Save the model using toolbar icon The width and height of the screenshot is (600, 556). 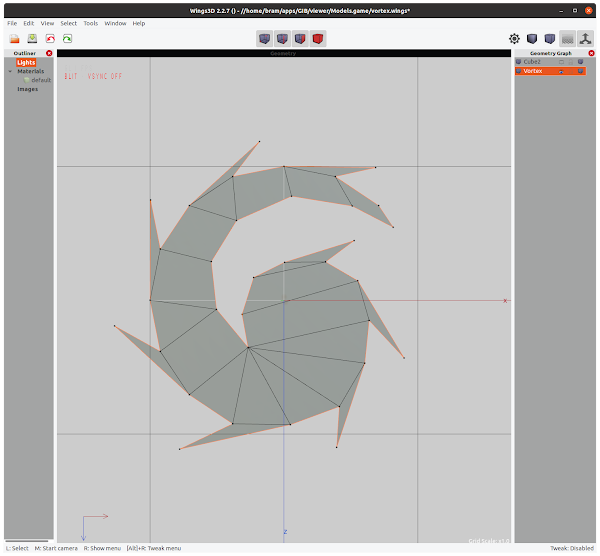tap(32, 39)
